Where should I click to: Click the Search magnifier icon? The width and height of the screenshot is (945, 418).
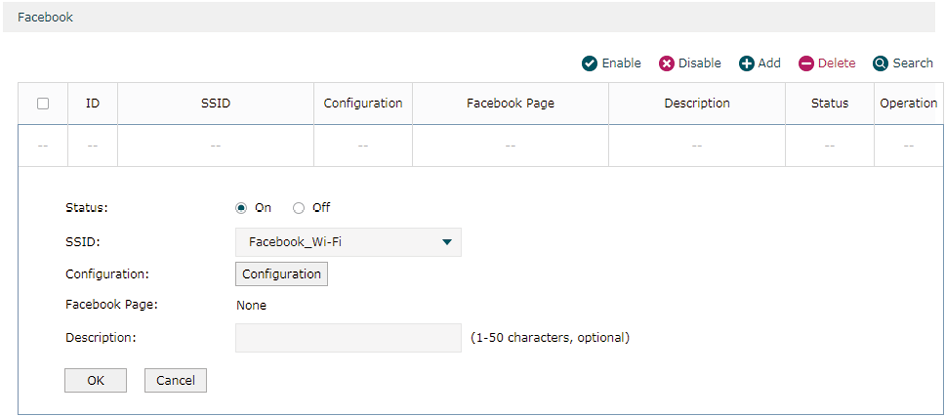[881, 63]
